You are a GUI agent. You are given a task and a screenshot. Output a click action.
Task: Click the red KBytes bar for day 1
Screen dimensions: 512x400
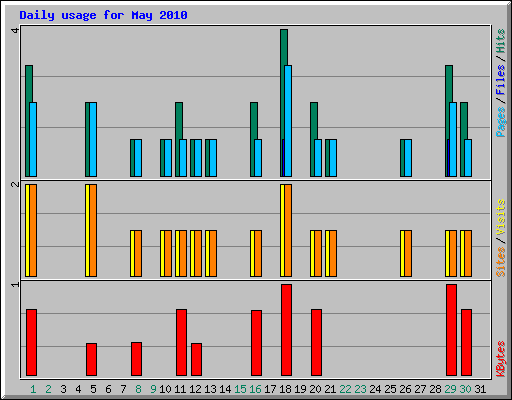point(31,342)
